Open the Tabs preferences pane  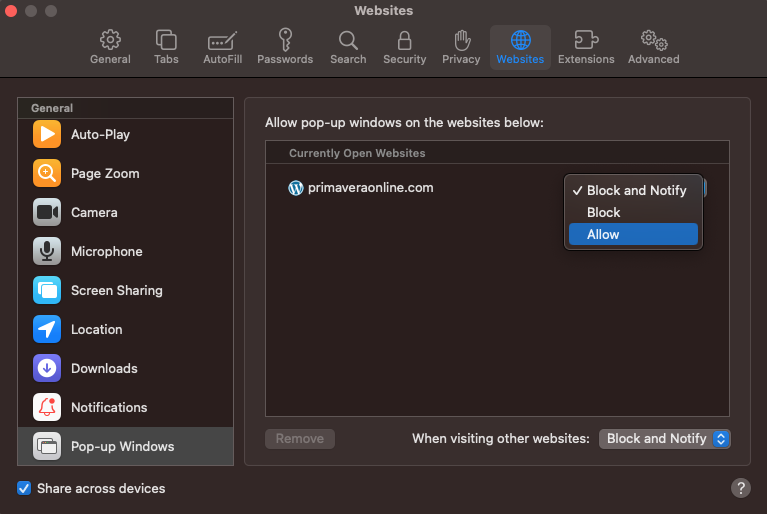pos(166,47)
